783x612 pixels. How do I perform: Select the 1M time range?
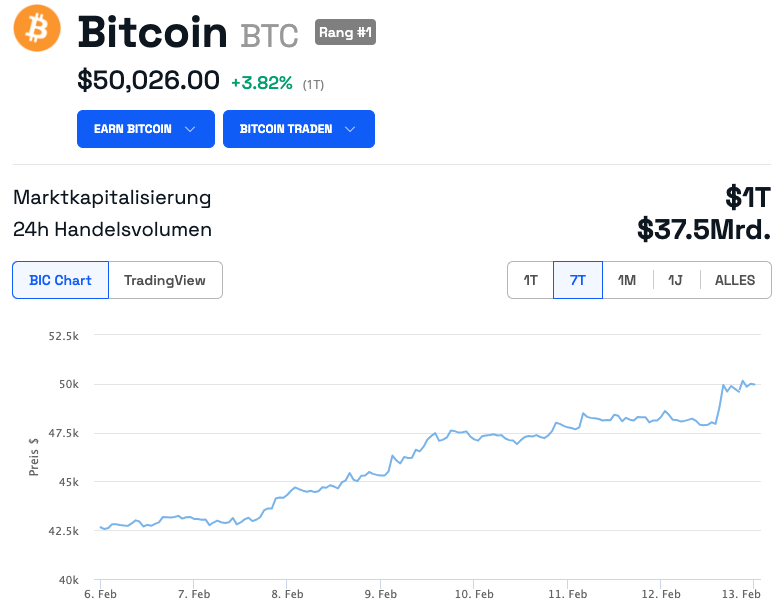(x=627, y=280)
